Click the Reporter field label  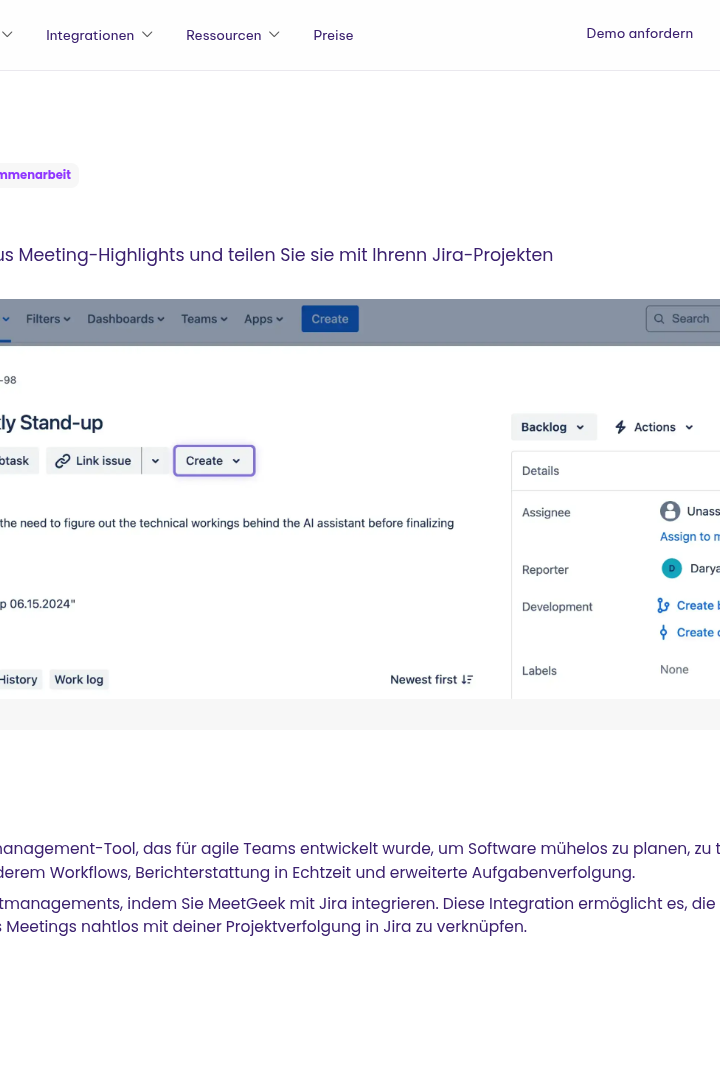pos(545,570)
